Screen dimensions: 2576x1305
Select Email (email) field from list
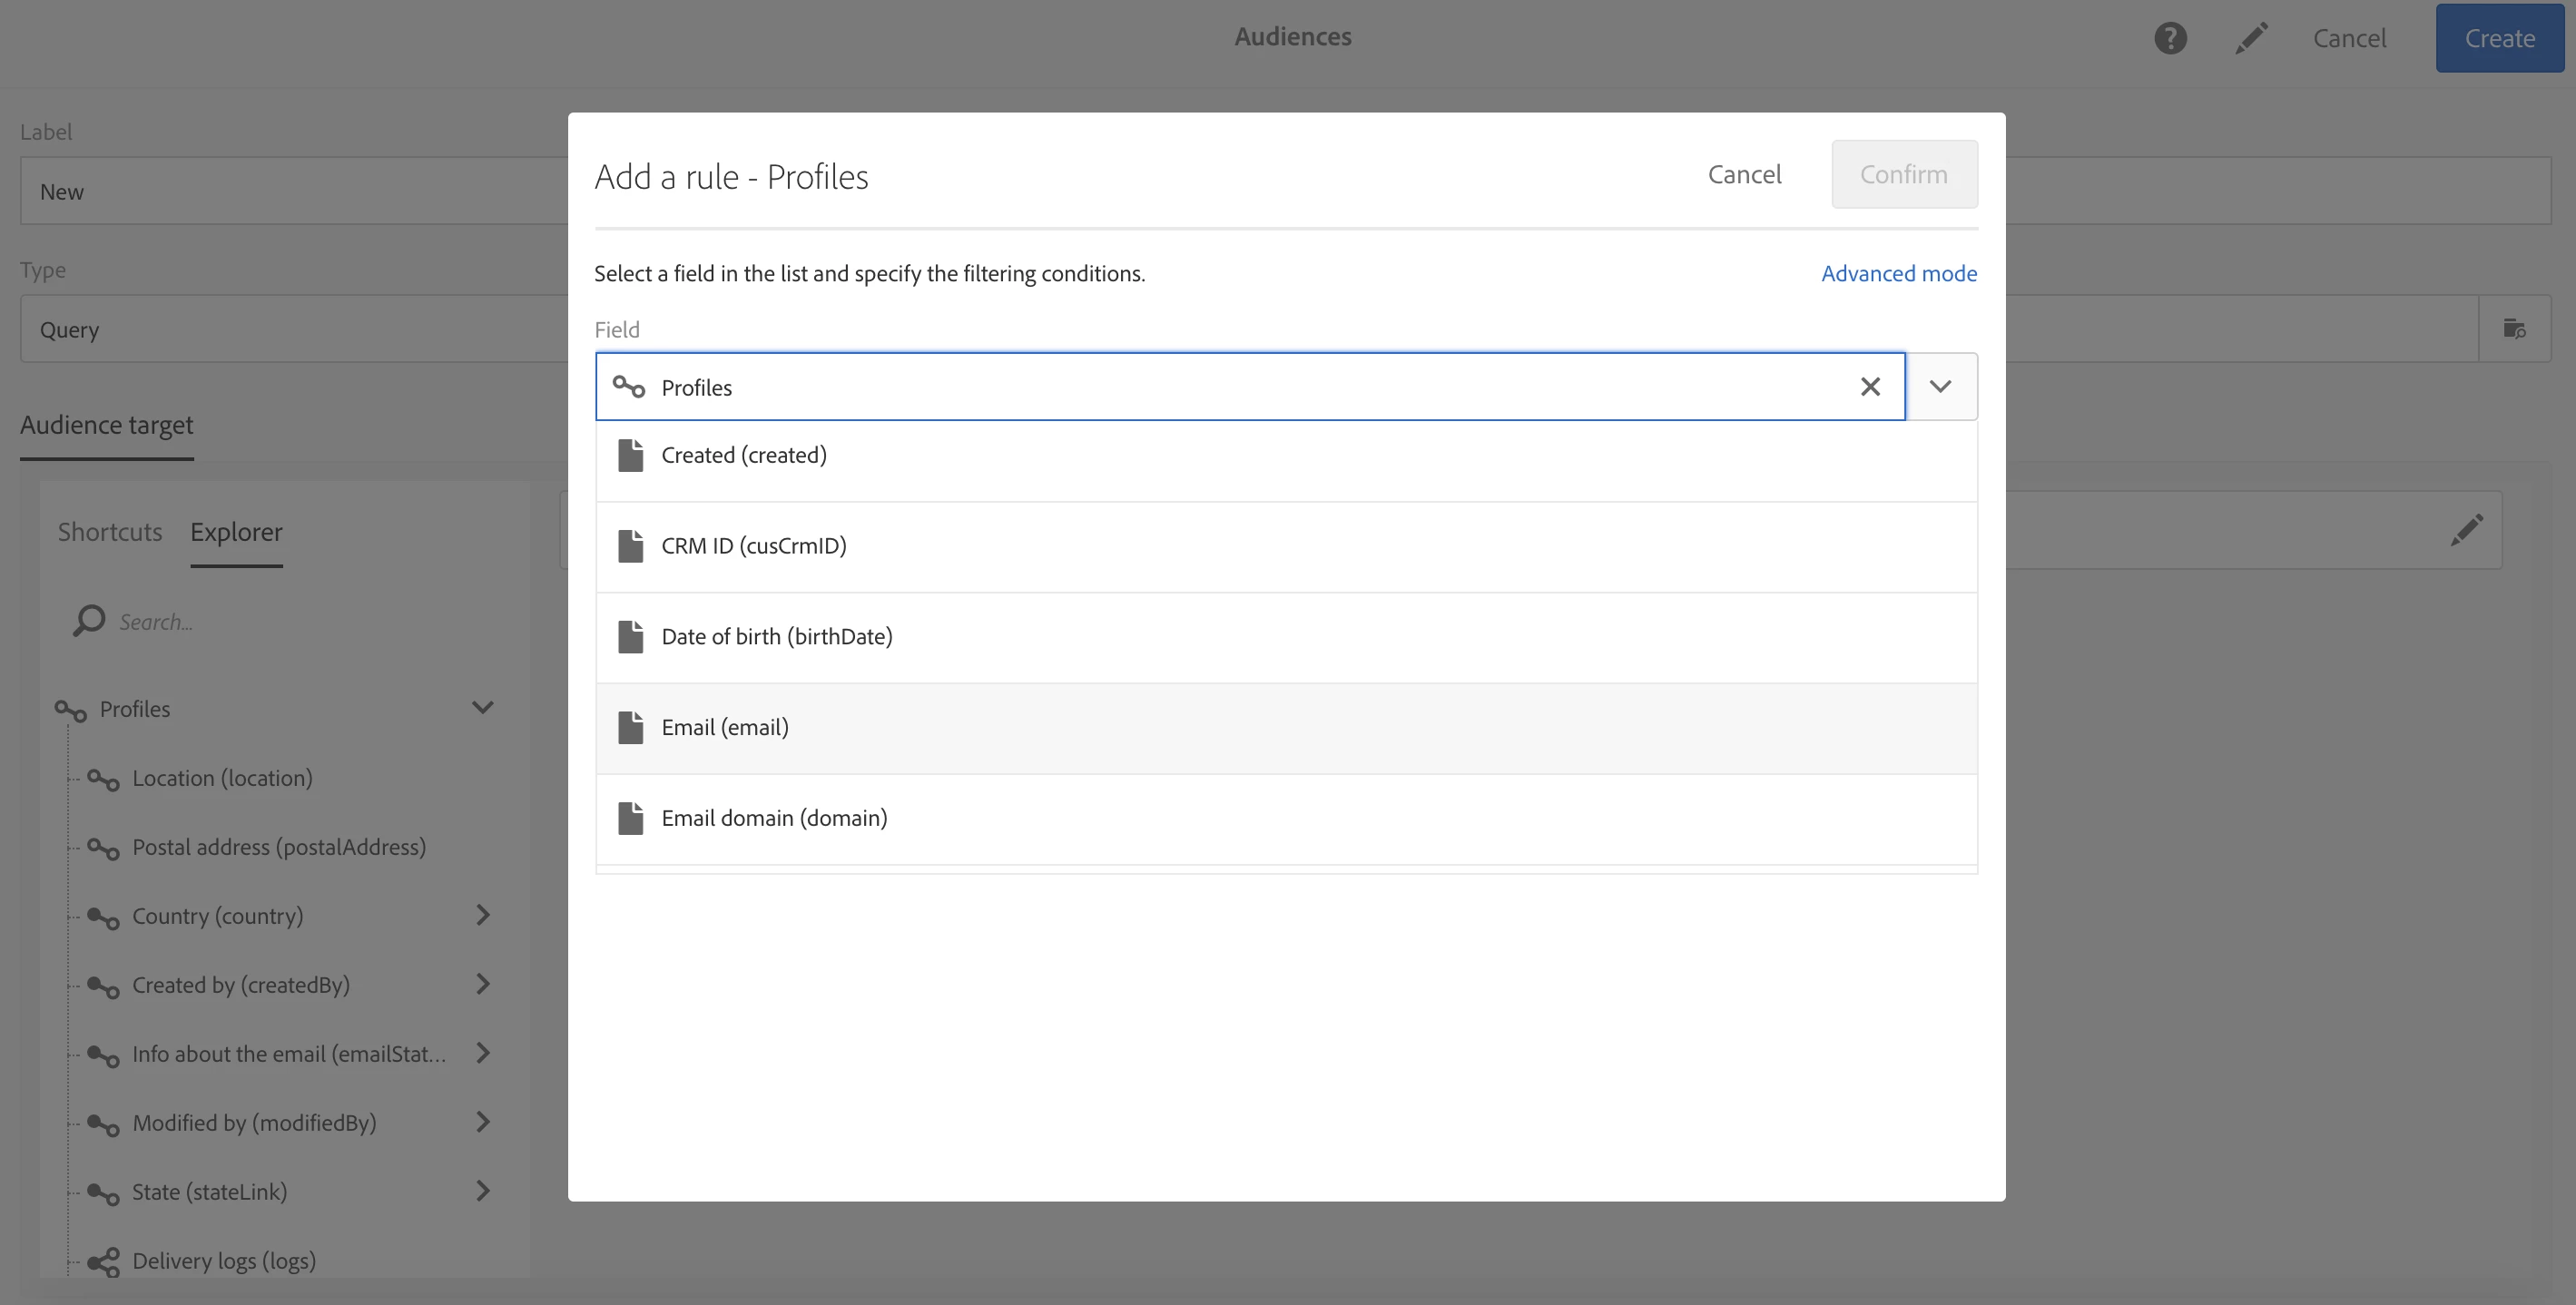(x=725, y=728)
